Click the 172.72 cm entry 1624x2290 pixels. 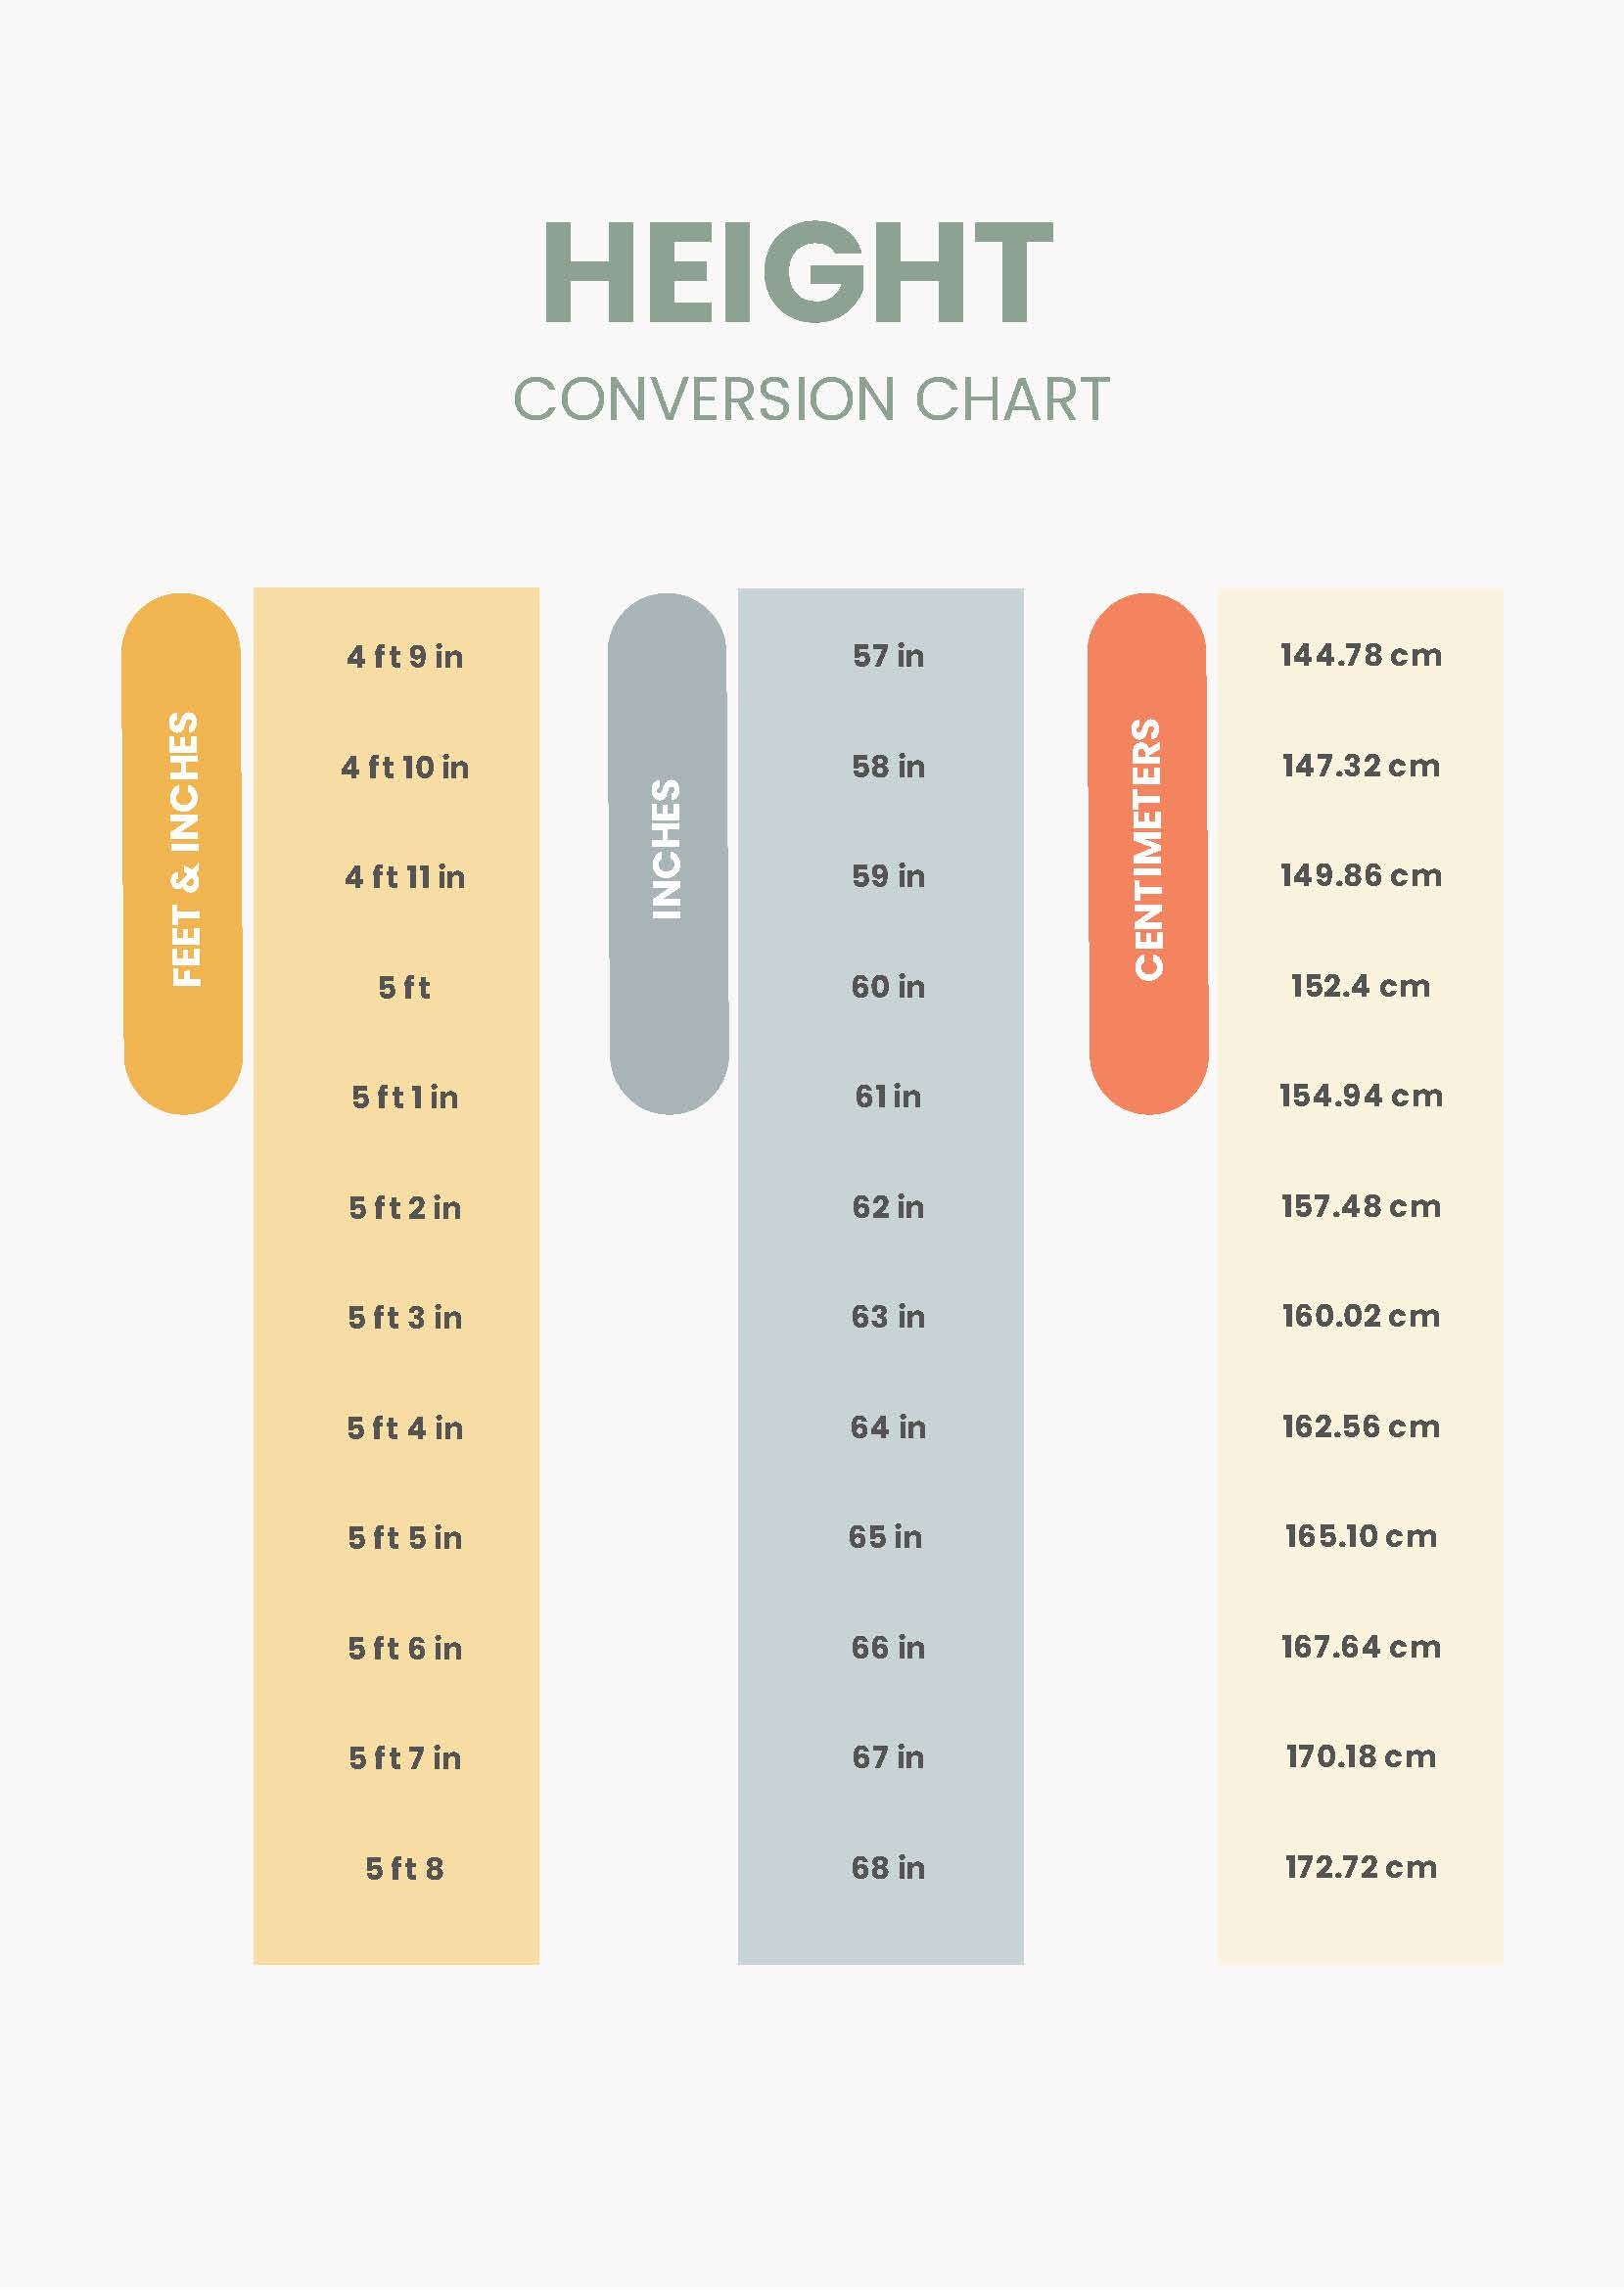[x=1361, y=1866]
